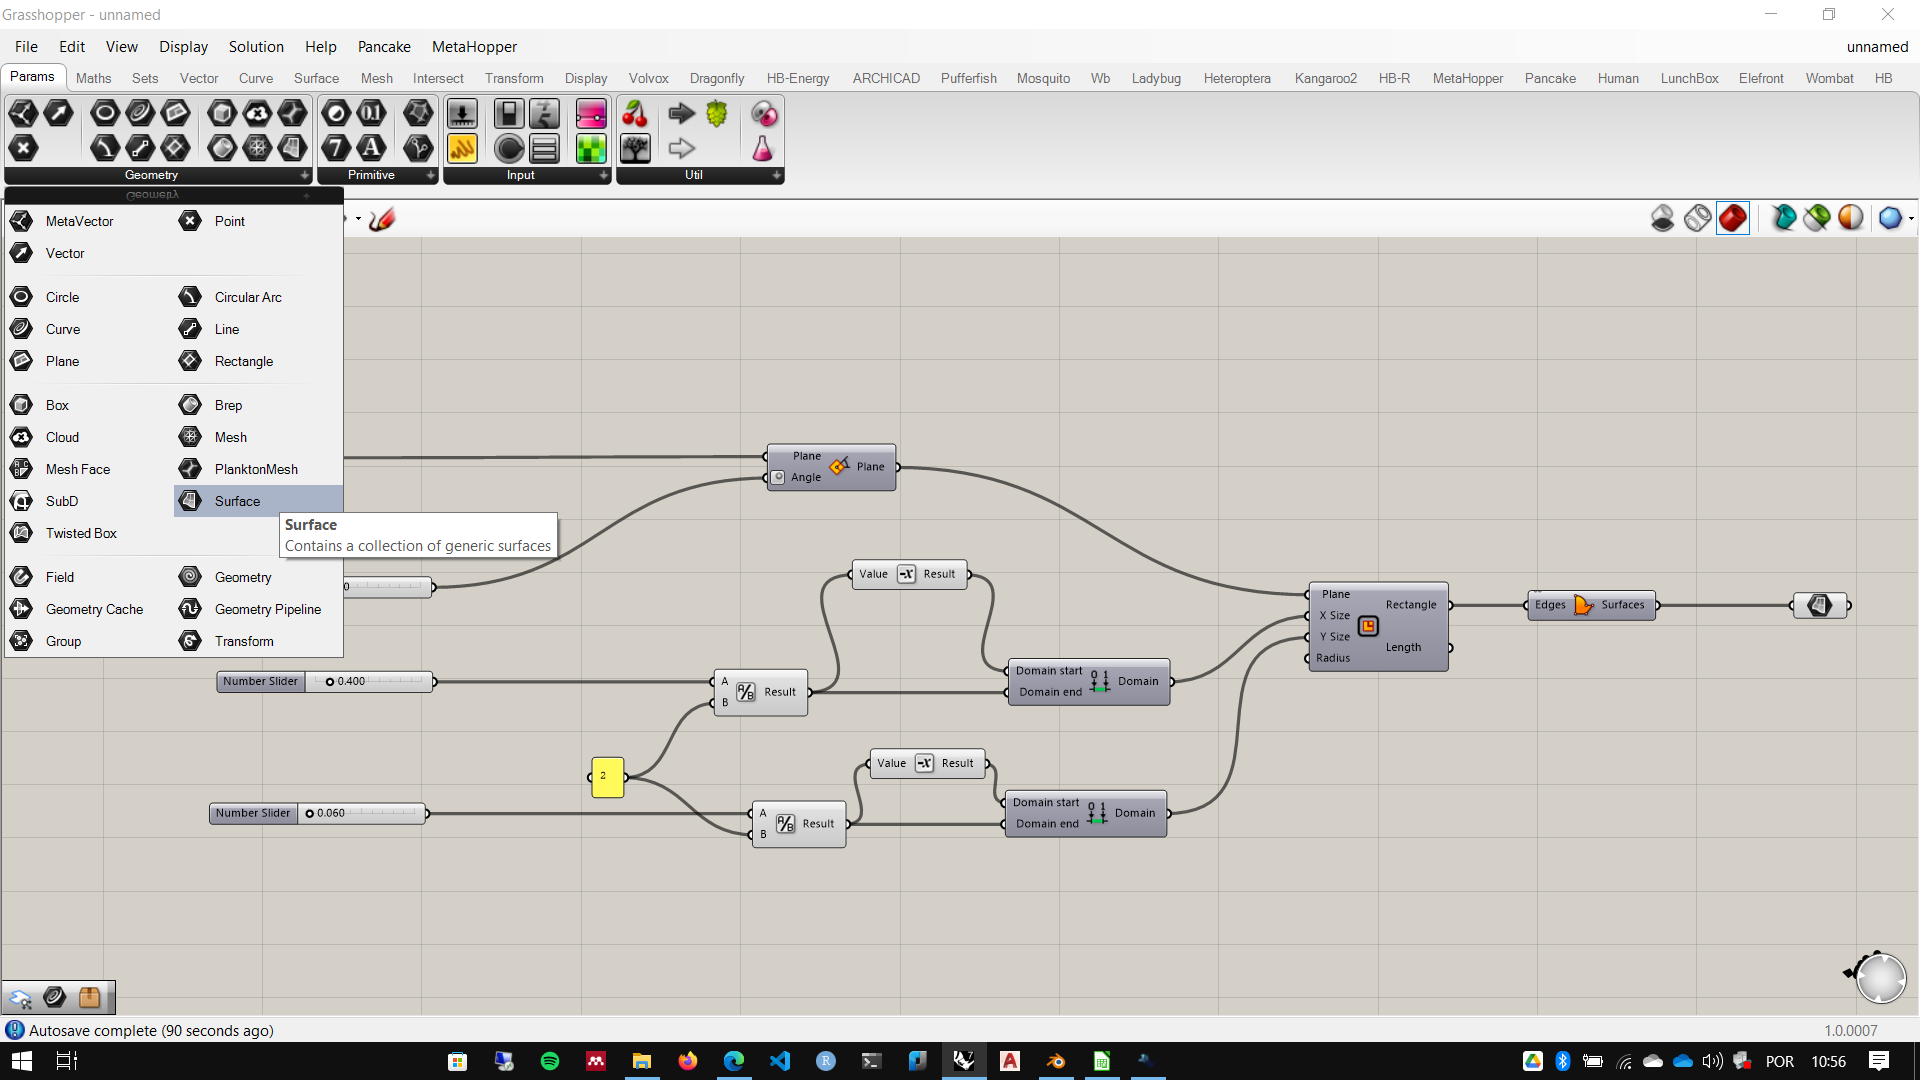Switch to the Ladybug tab
Viewport: 1920px width, 1080px height.
coord(1156,78)
